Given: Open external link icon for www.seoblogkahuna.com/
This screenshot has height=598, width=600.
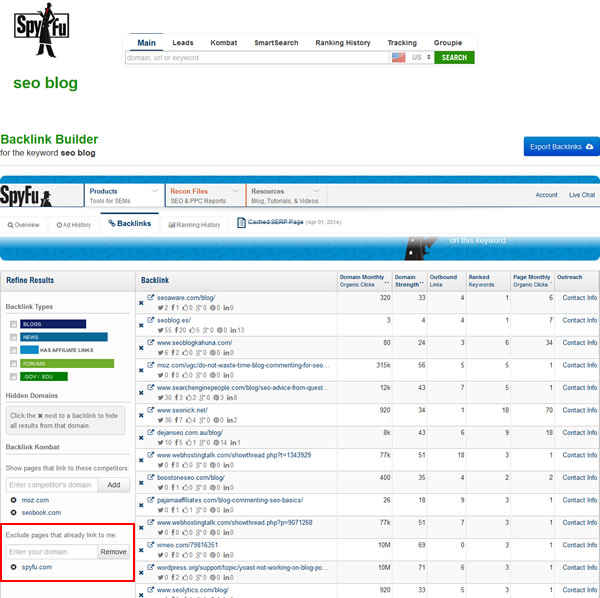Looking at the screenshot, I should pyautogui.click(x=151, y=342).
